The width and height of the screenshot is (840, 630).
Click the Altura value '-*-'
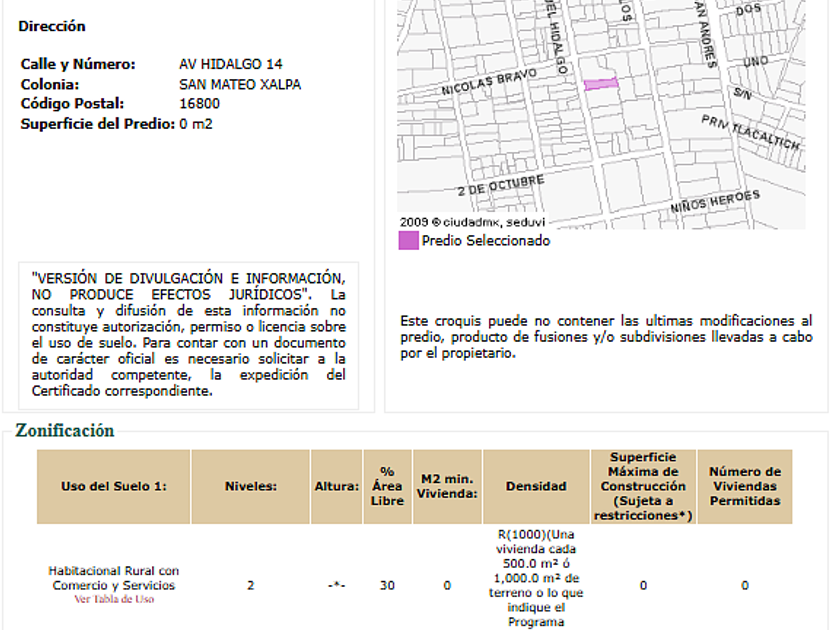coord(336,586)
